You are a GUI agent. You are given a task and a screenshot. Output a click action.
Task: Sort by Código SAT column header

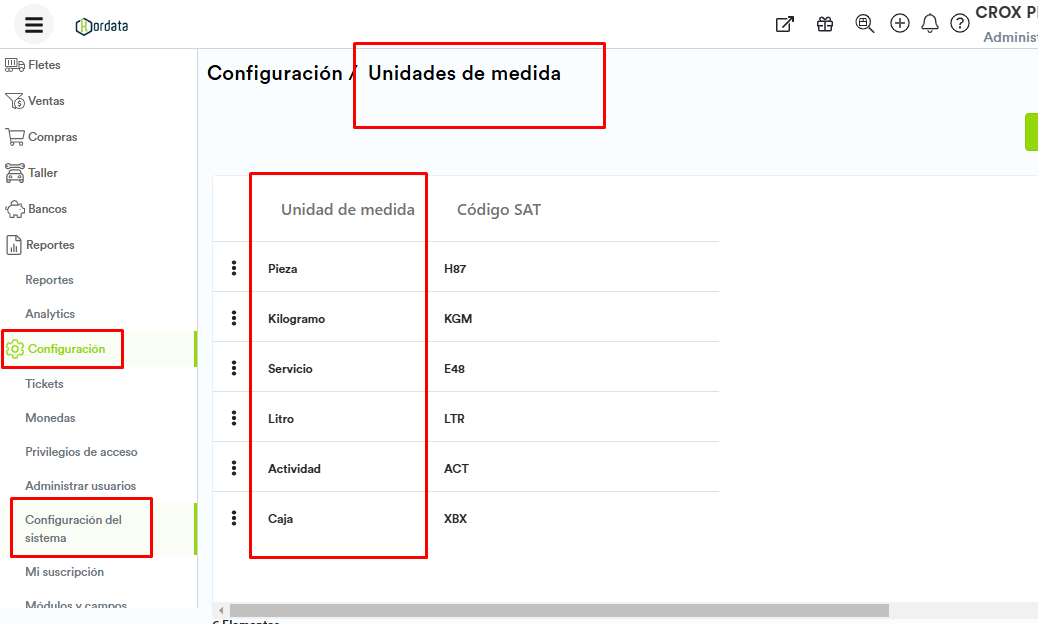click(498, 210)
